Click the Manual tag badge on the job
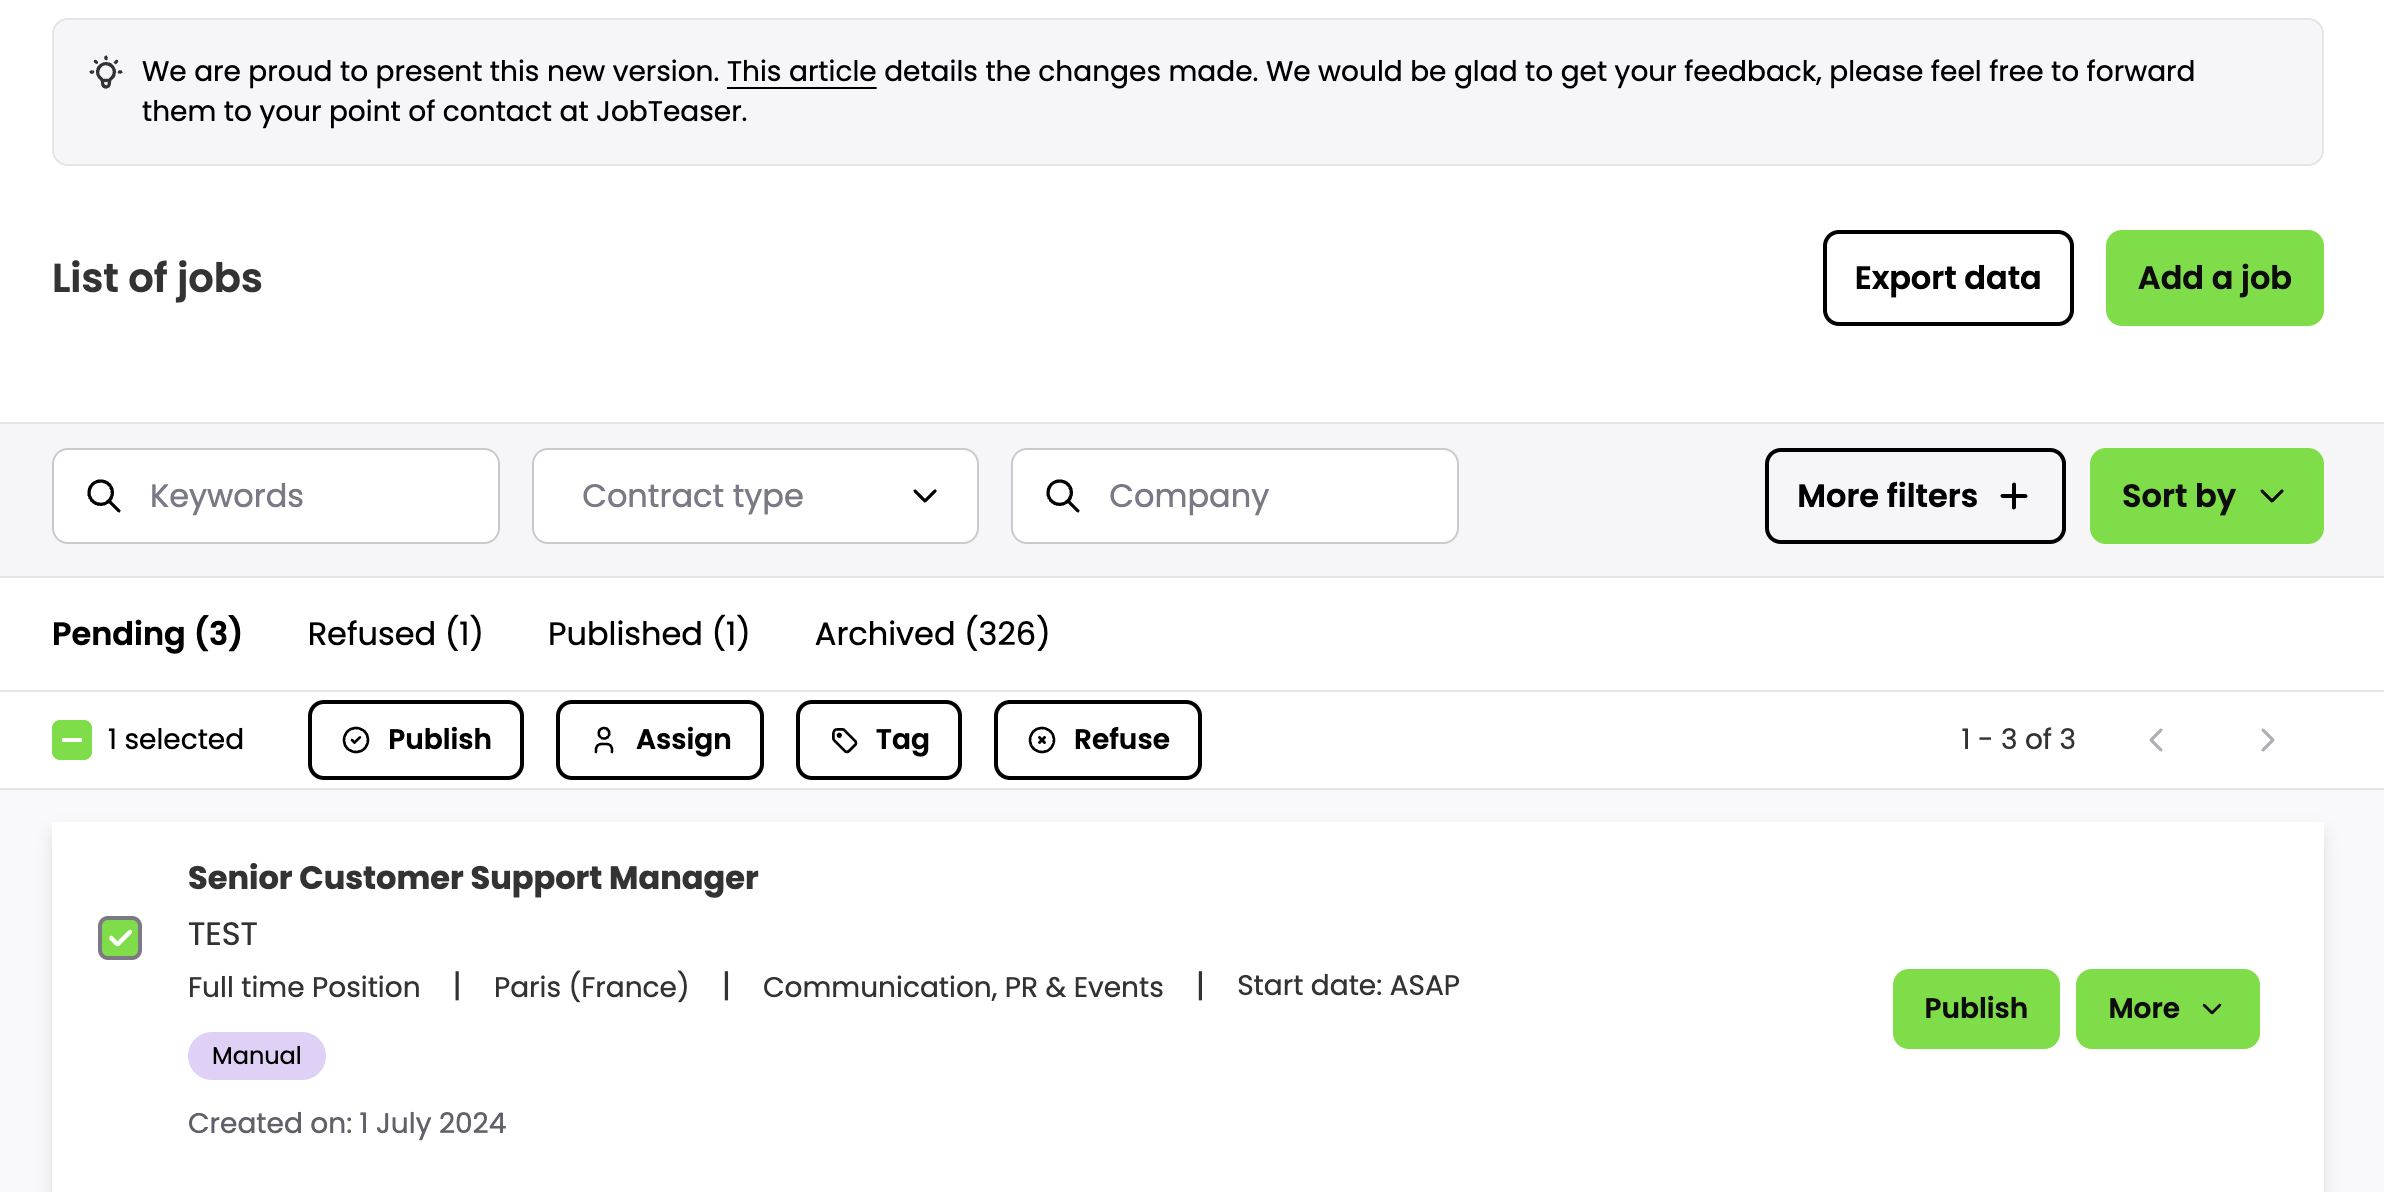The image size is (2384, 1192). [256, 1056]
